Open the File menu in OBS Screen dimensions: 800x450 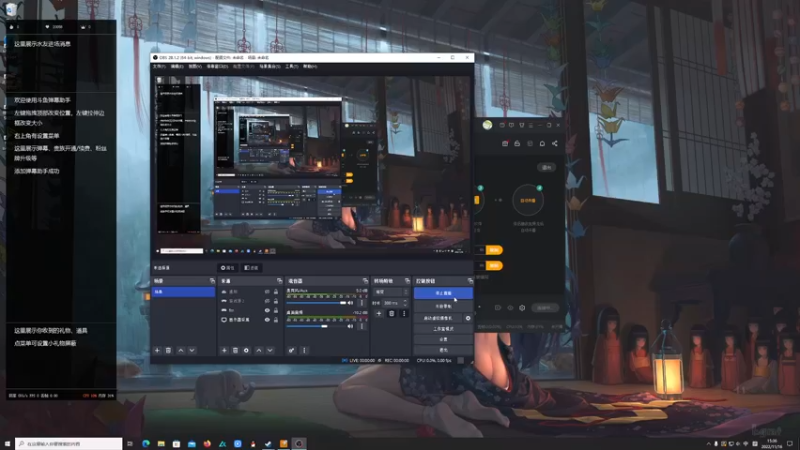point(159,66)
